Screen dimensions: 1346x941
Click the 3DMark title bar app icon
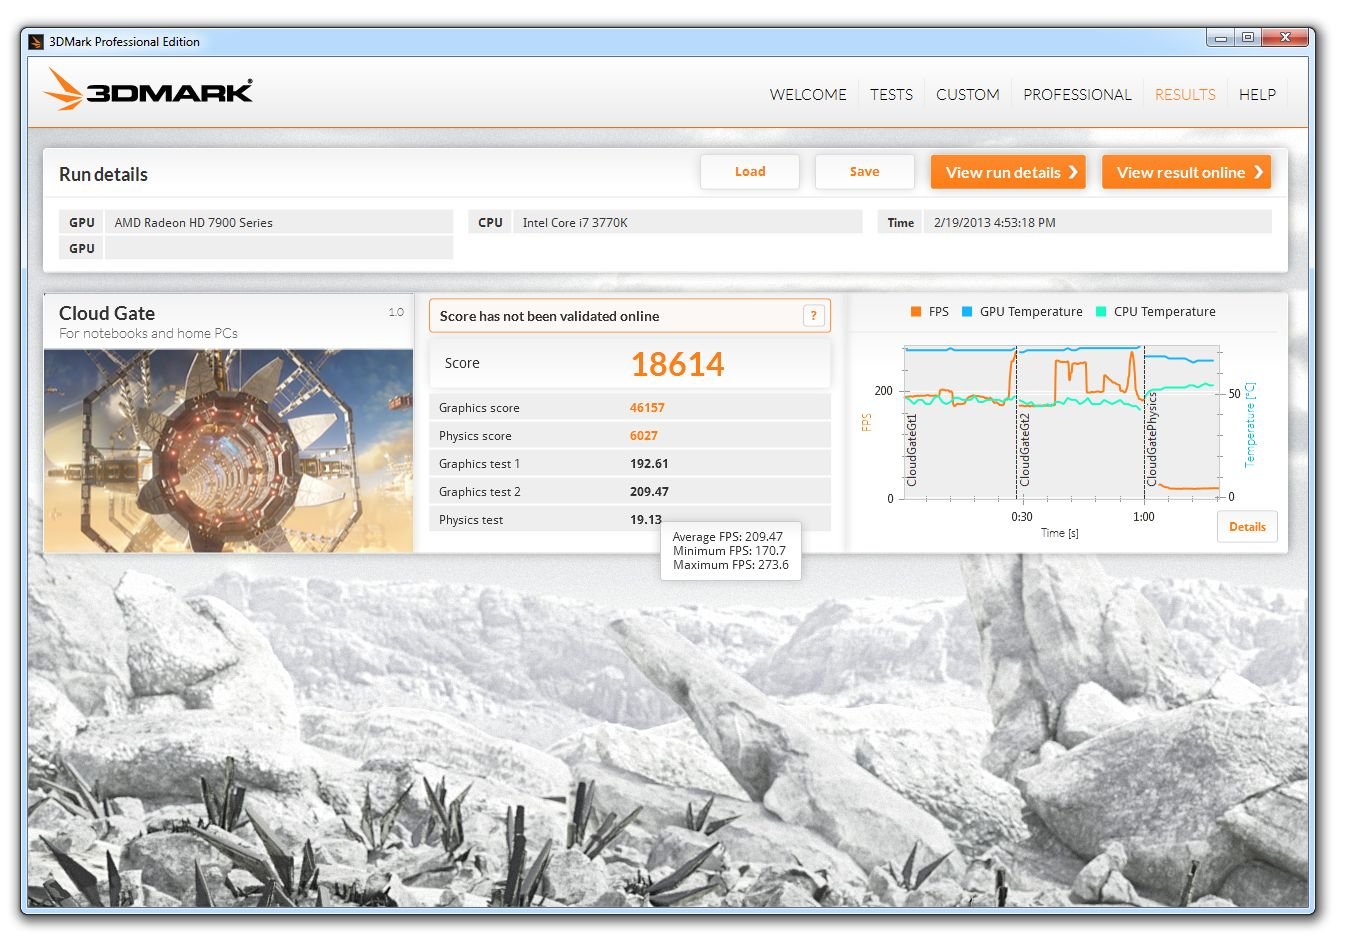[36, 42]
